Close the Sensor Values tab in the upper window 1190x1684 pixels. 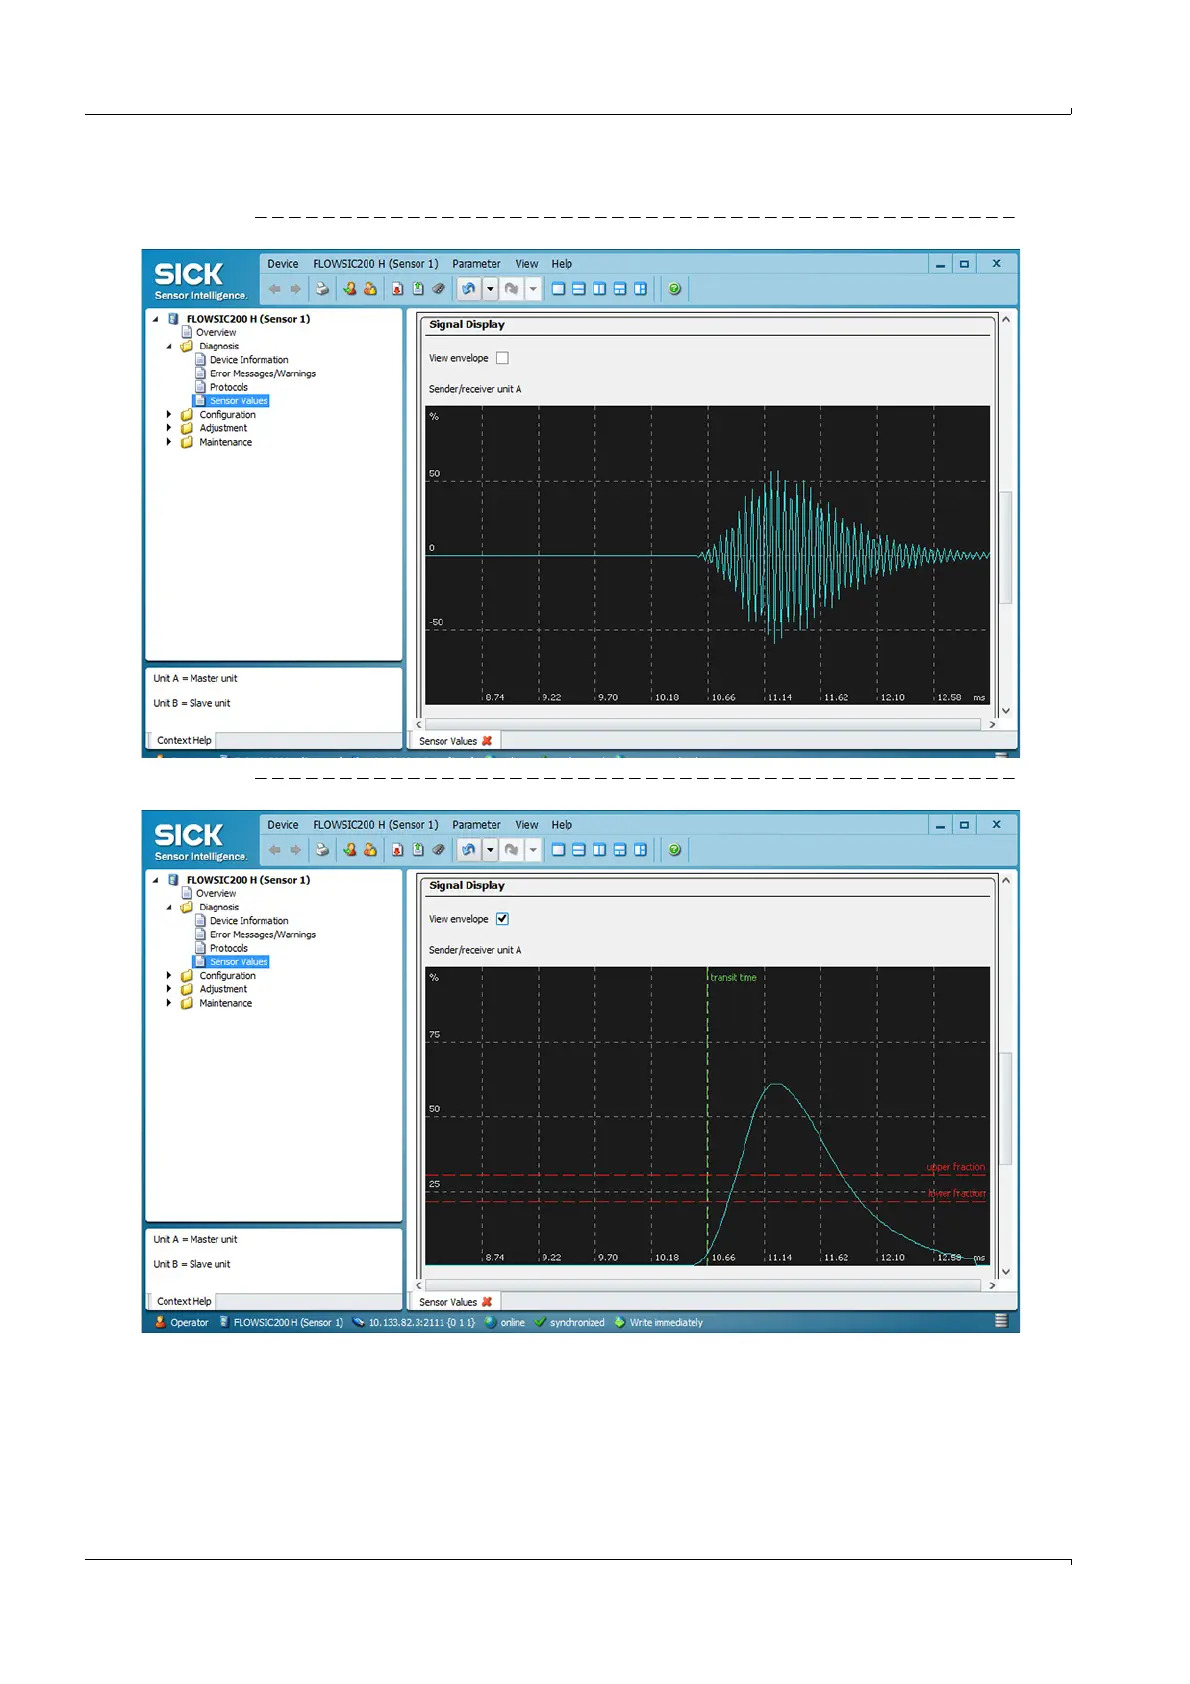487,741
